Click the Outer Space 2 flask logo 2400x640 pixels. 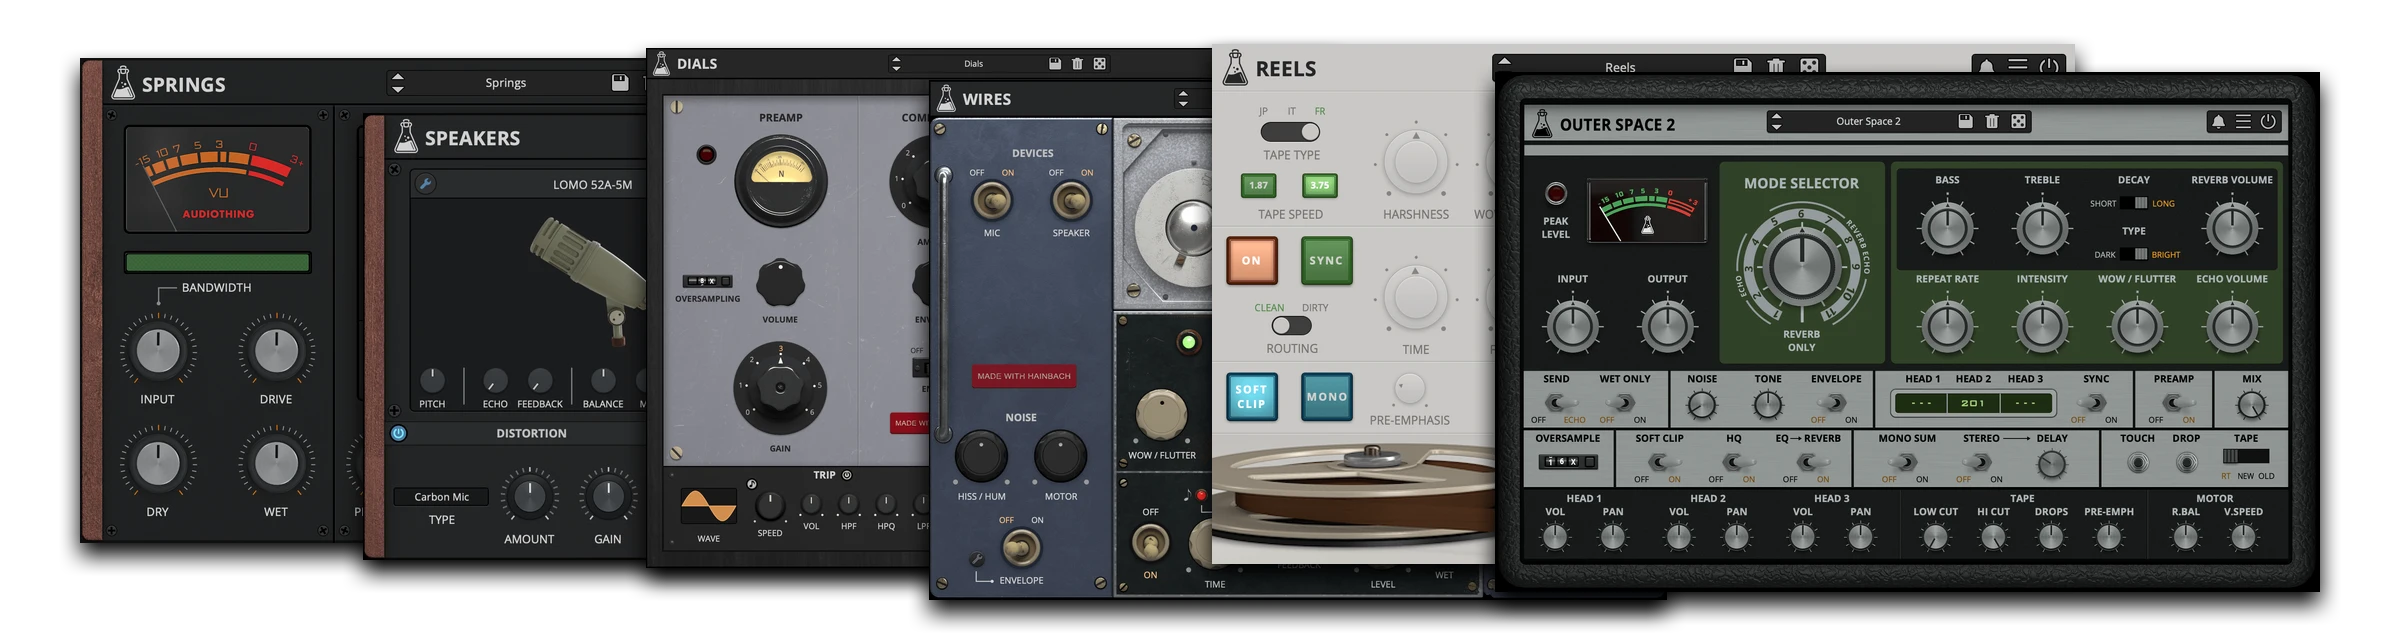(1542, 123)
